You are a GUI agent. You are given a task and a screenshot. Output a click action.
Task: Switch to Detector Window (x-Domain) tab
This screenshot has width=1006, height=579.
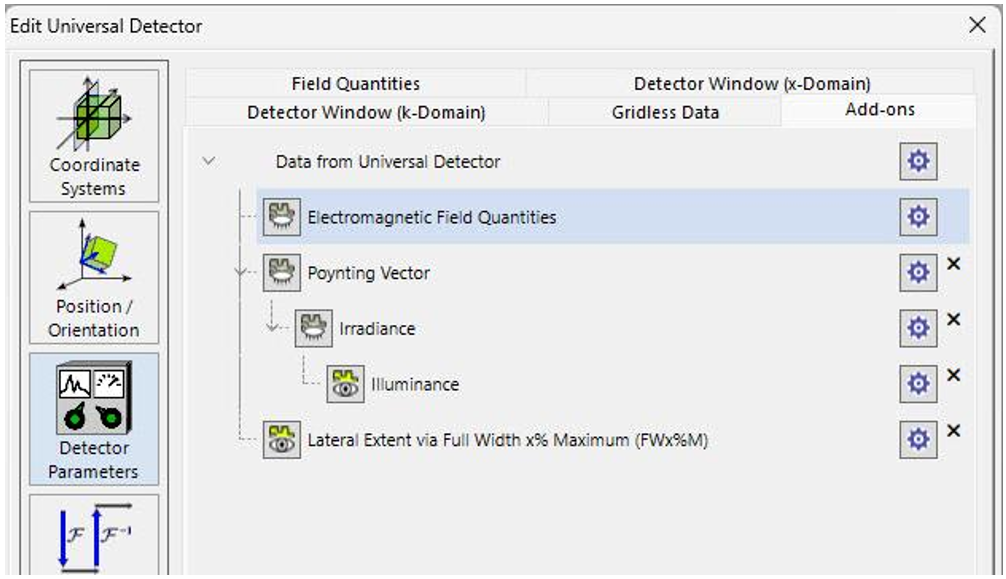pos(751,83)
